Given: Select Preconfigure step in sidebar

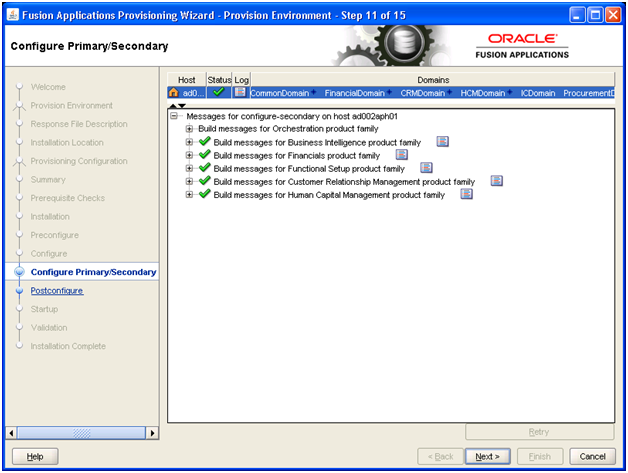Looking at the screenshot, I should 54,235.
